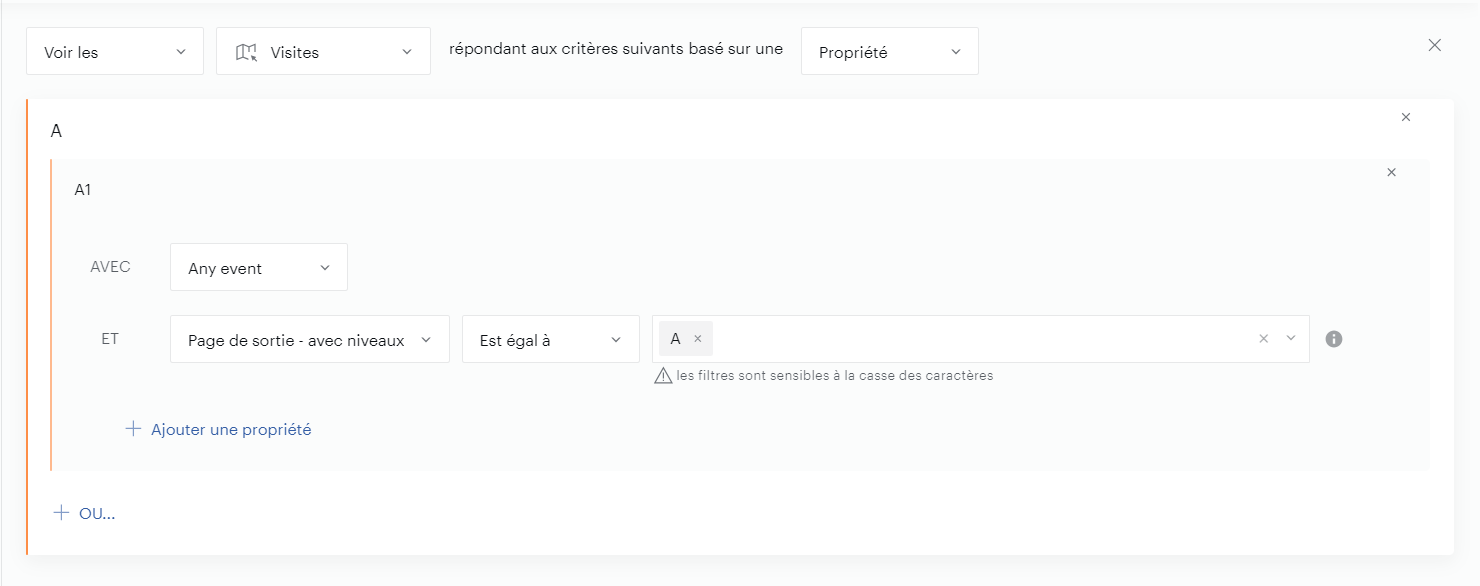Click the warning triangle icon below filter
Image resolution: width=1480 pixels, height=586 pixels.
[x=662, y=376]
